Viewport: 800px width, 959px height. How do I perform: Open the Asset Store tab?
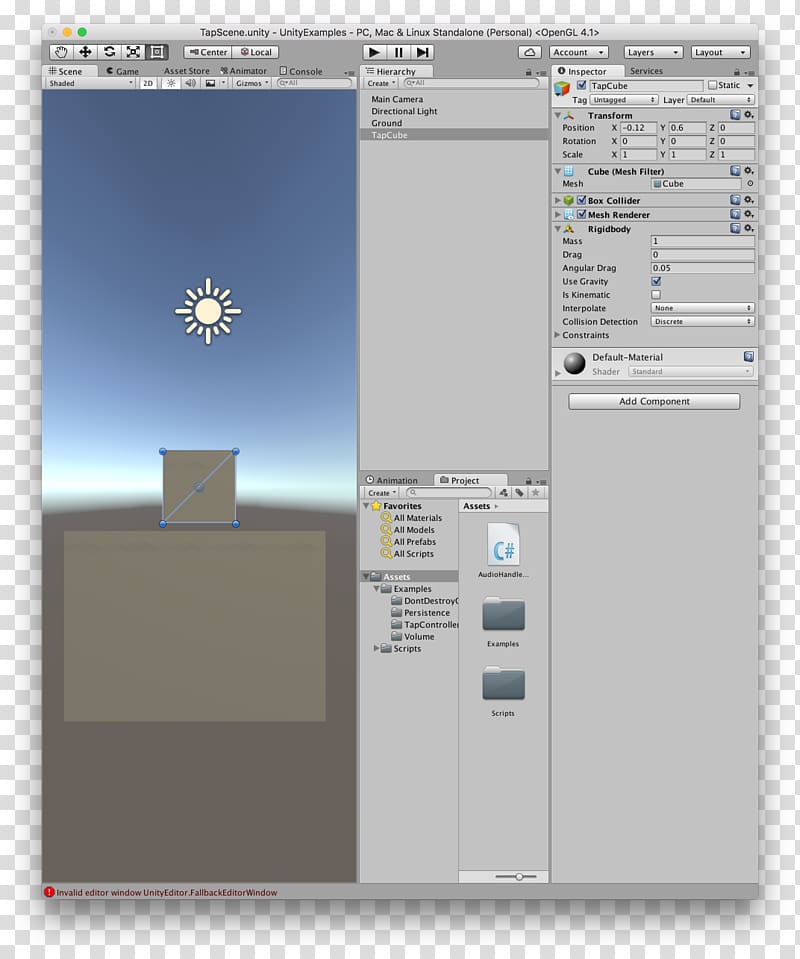click(187, 71)
